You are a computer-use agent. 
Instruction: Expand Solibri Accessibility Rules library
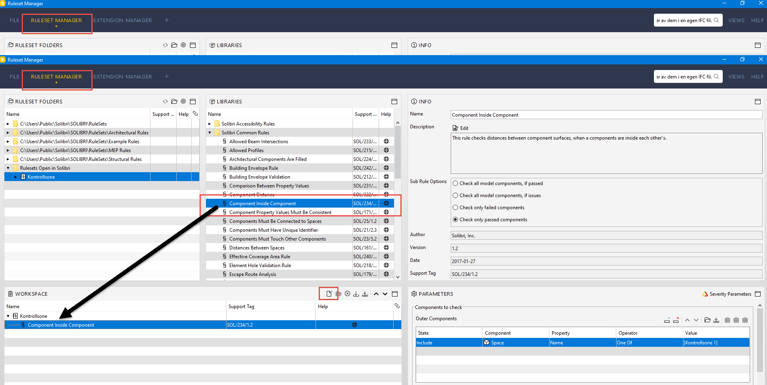[210, 124]
